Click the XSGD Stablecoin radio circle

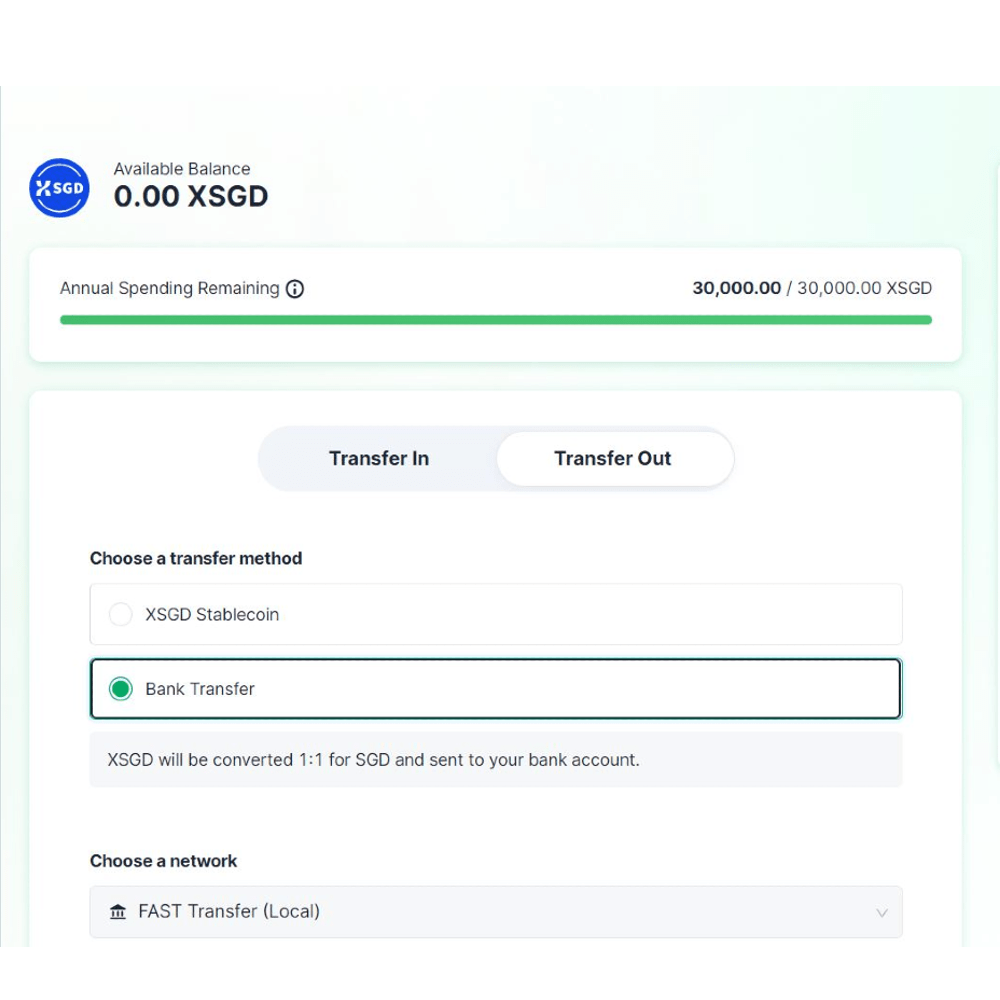120,614
